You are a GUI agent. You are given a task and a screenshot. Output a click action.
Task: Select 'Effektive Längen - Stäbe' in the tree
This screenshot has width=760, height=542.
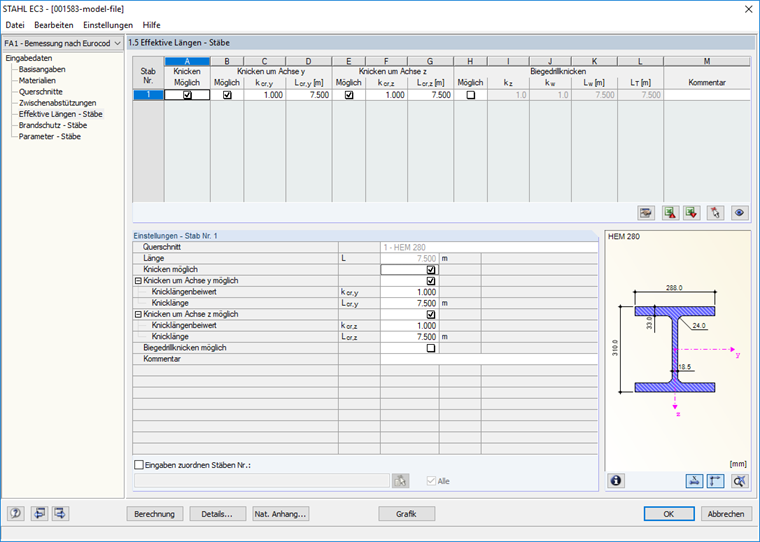61,114
